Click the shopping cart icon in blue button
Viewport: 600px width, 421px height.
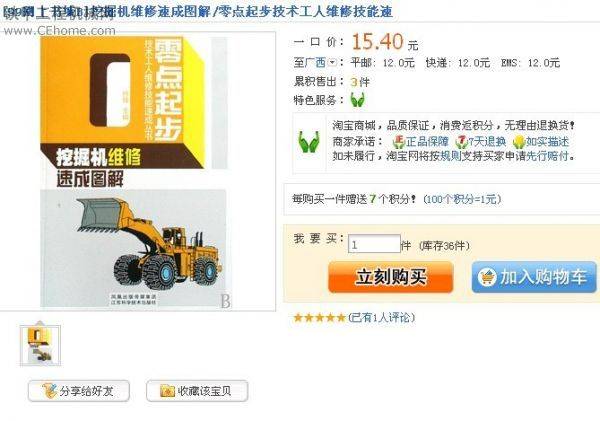pos(487,277)
